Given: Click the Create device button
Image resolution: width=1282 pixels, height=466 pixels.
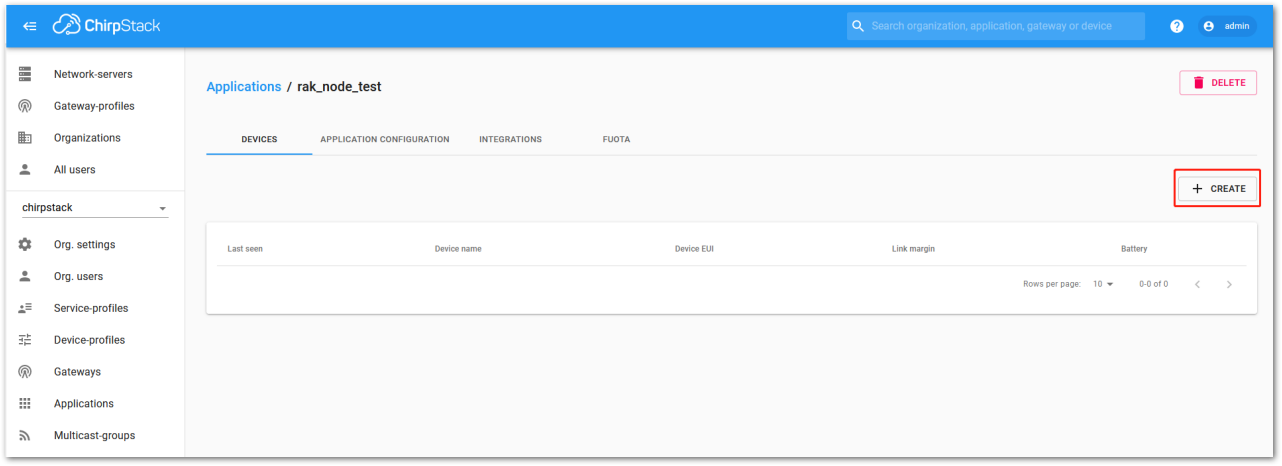Looking at the screenshot, I should [1217, 189].
